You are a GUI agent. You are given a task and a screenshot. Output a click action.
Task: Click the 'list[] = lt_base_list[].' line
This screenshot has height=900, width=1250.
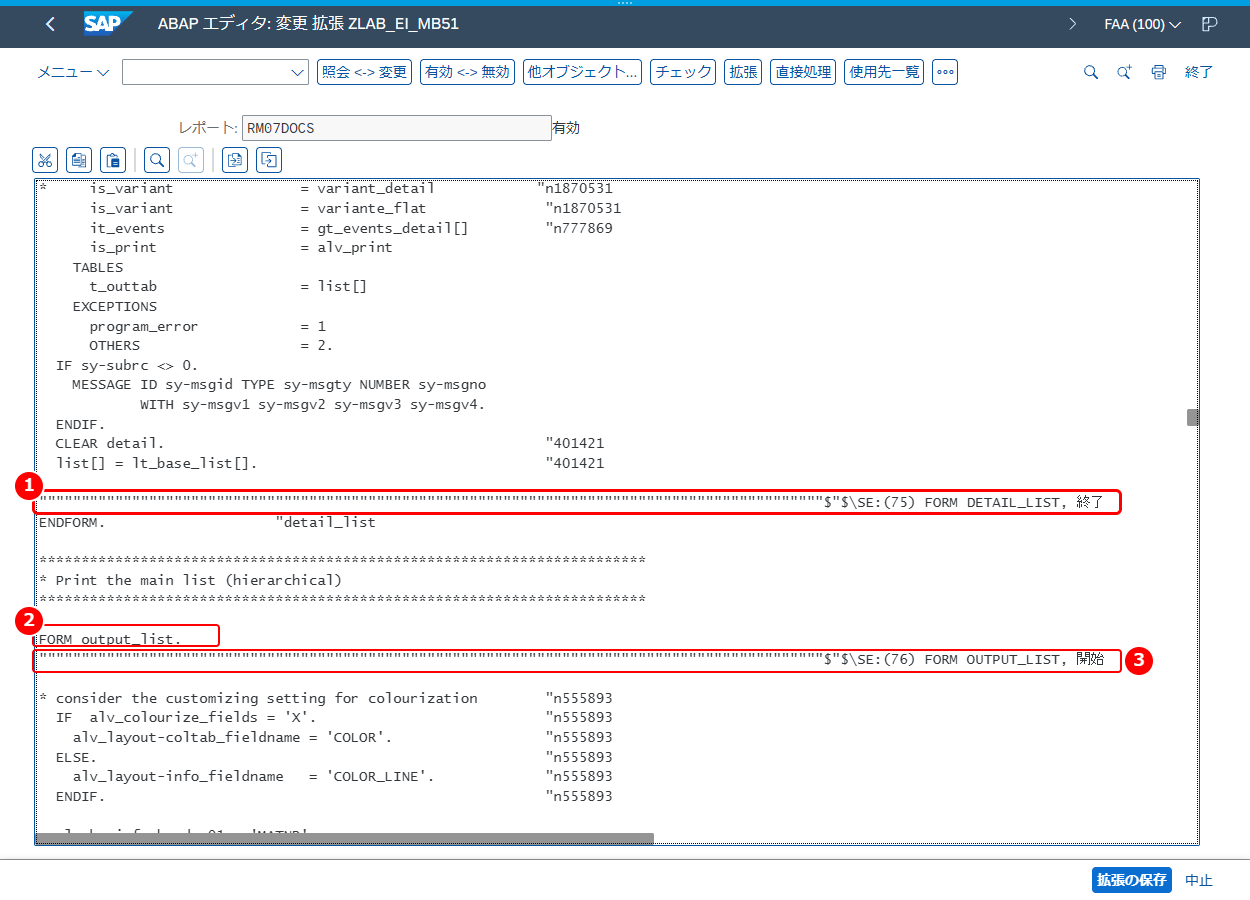pos(156,463)
